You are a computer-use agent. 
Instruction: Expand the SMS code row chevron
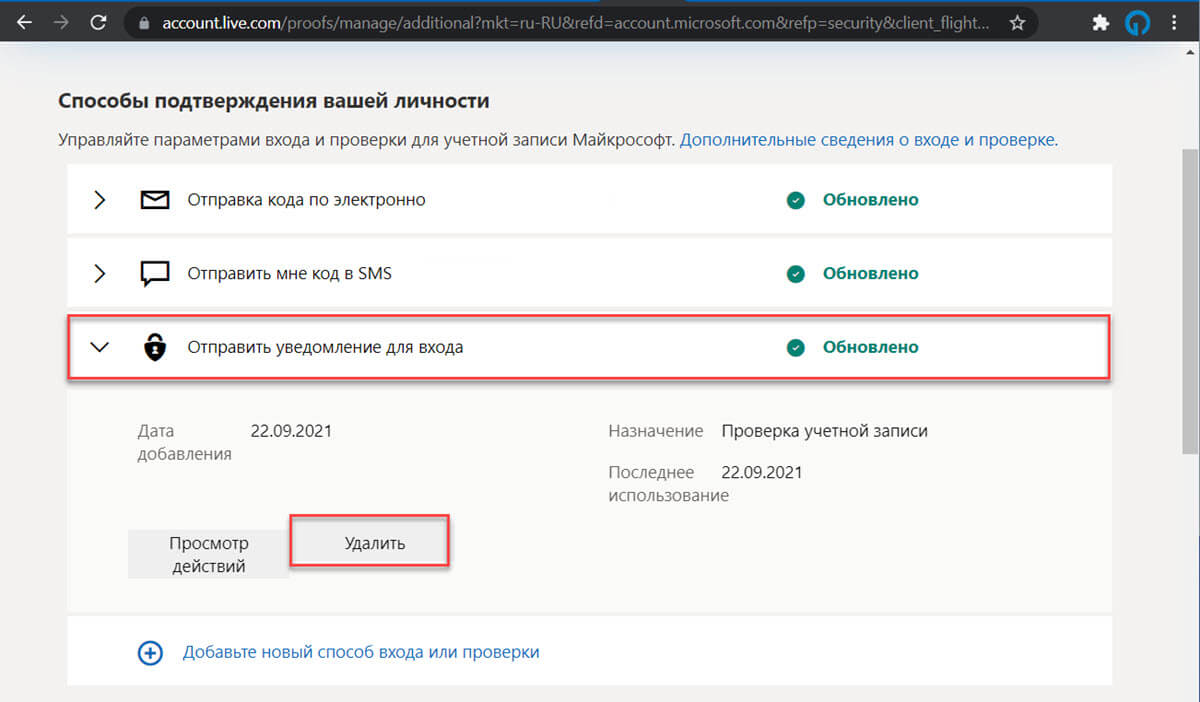(99, 274)
